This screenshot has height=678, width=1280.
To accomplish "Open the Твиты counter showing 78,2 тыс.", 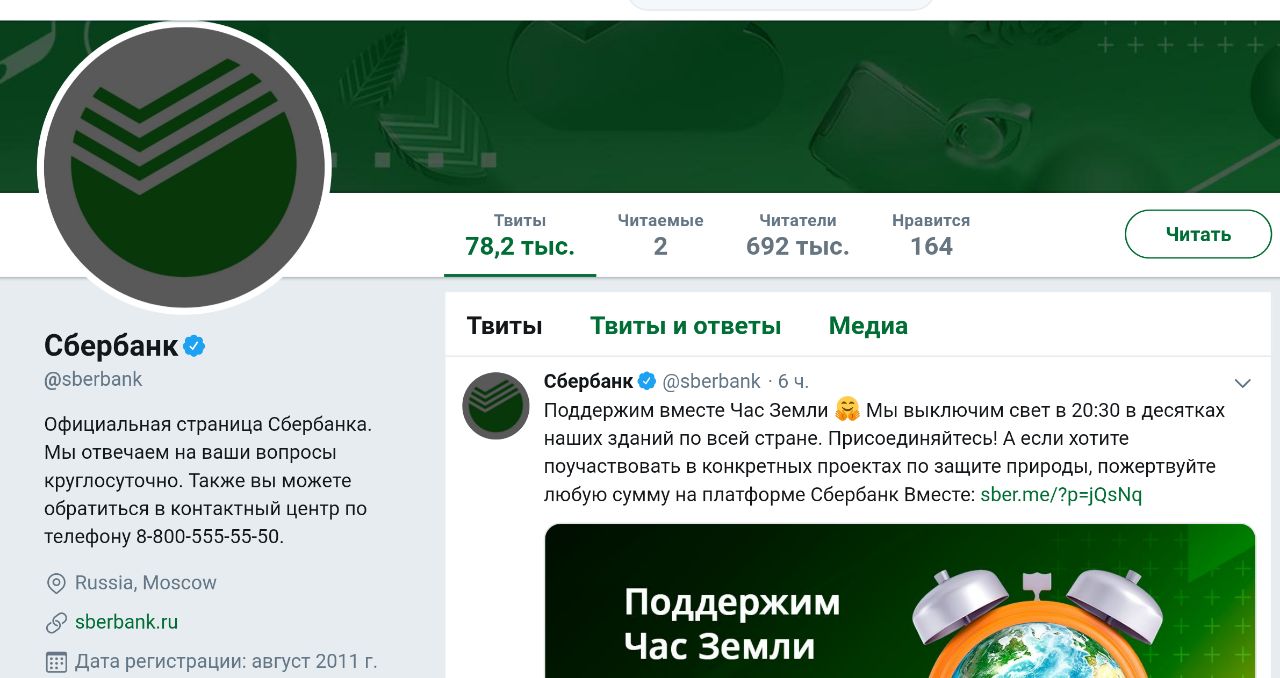I will tap(520, 235).
